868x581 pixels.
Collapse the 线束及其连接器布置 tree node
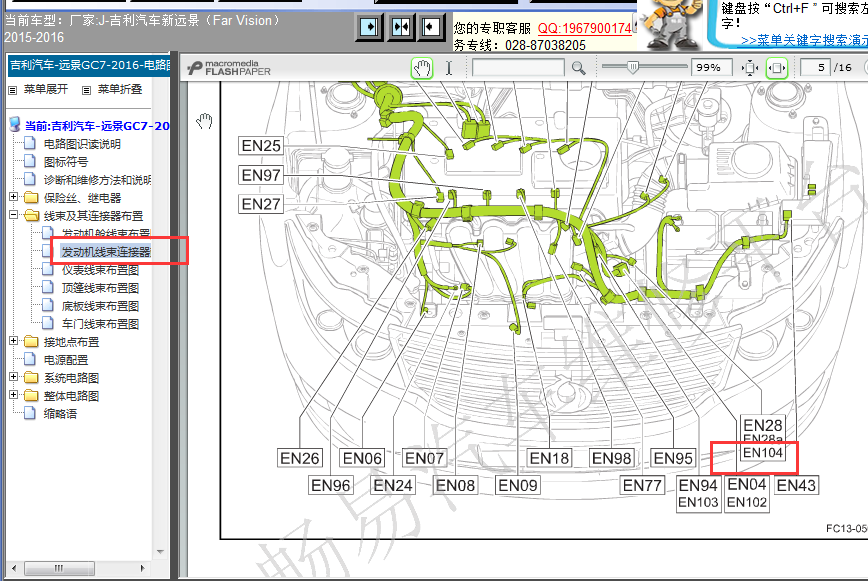coord(13,215)
